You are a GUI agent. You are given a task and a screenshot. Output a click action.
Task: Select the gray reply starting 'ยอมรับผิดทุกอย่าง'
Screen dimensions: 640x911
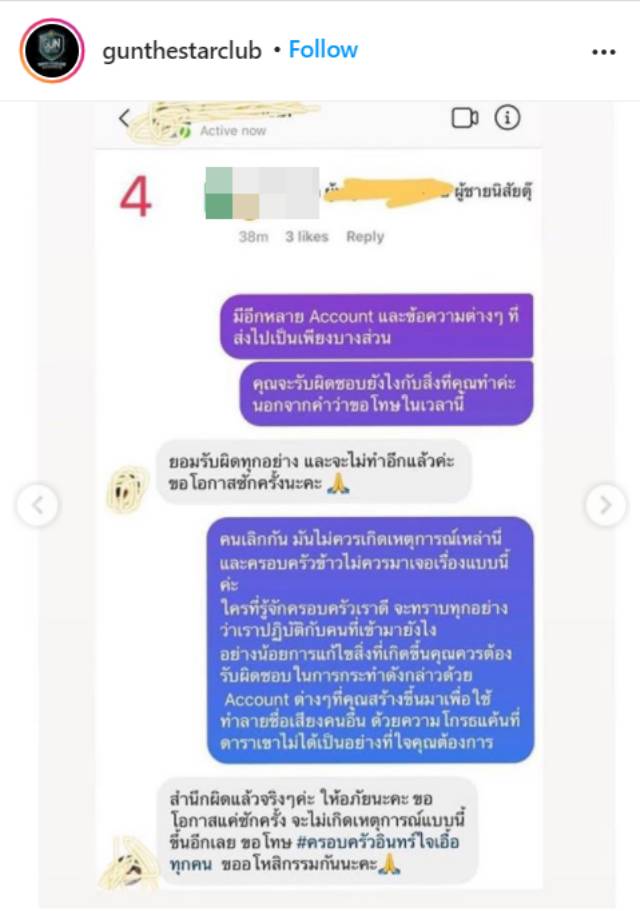pyautogui.click(x=314, y=471)
